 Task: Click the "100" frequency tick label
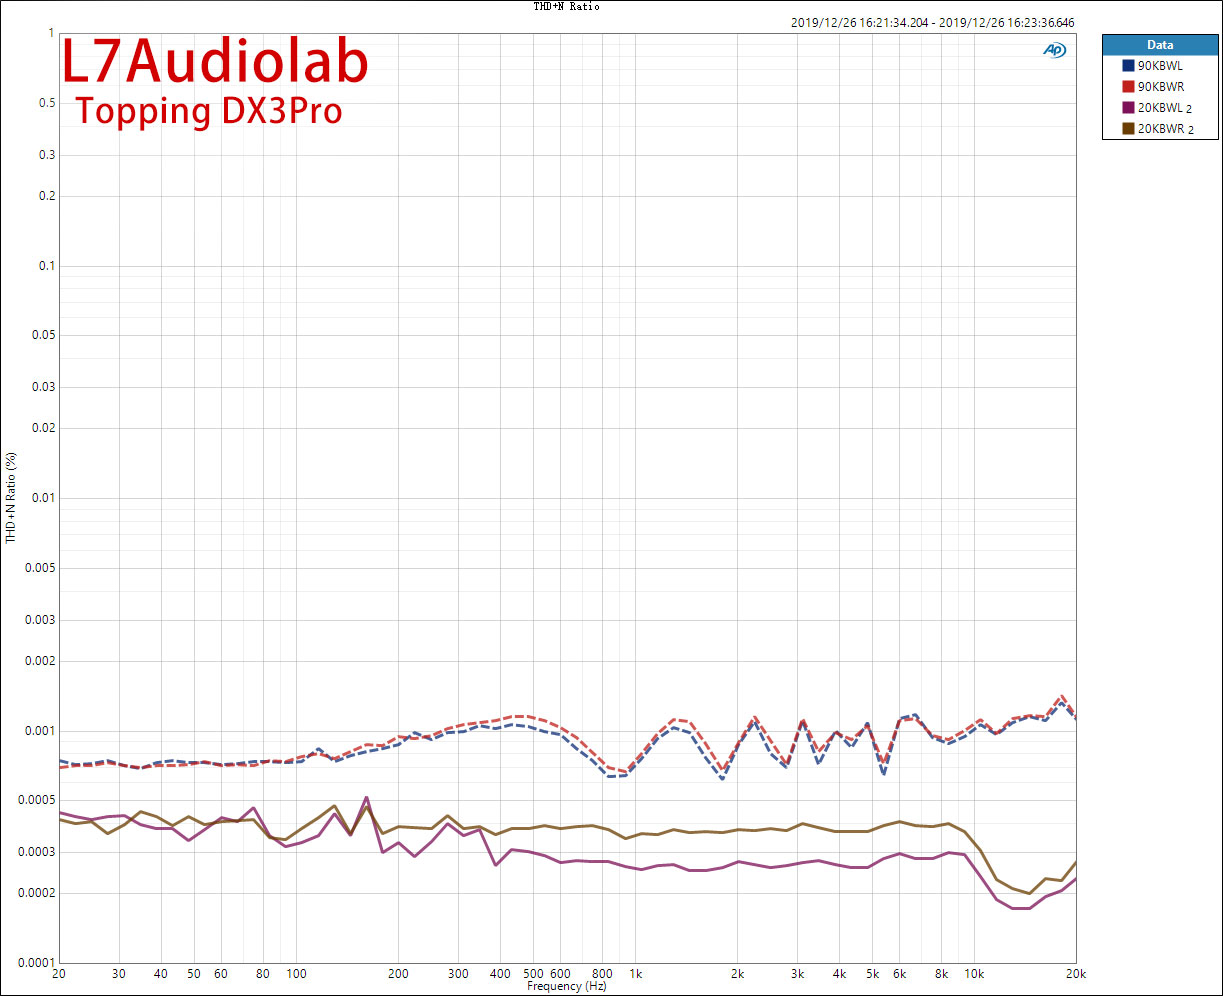(x=296, y=973)
